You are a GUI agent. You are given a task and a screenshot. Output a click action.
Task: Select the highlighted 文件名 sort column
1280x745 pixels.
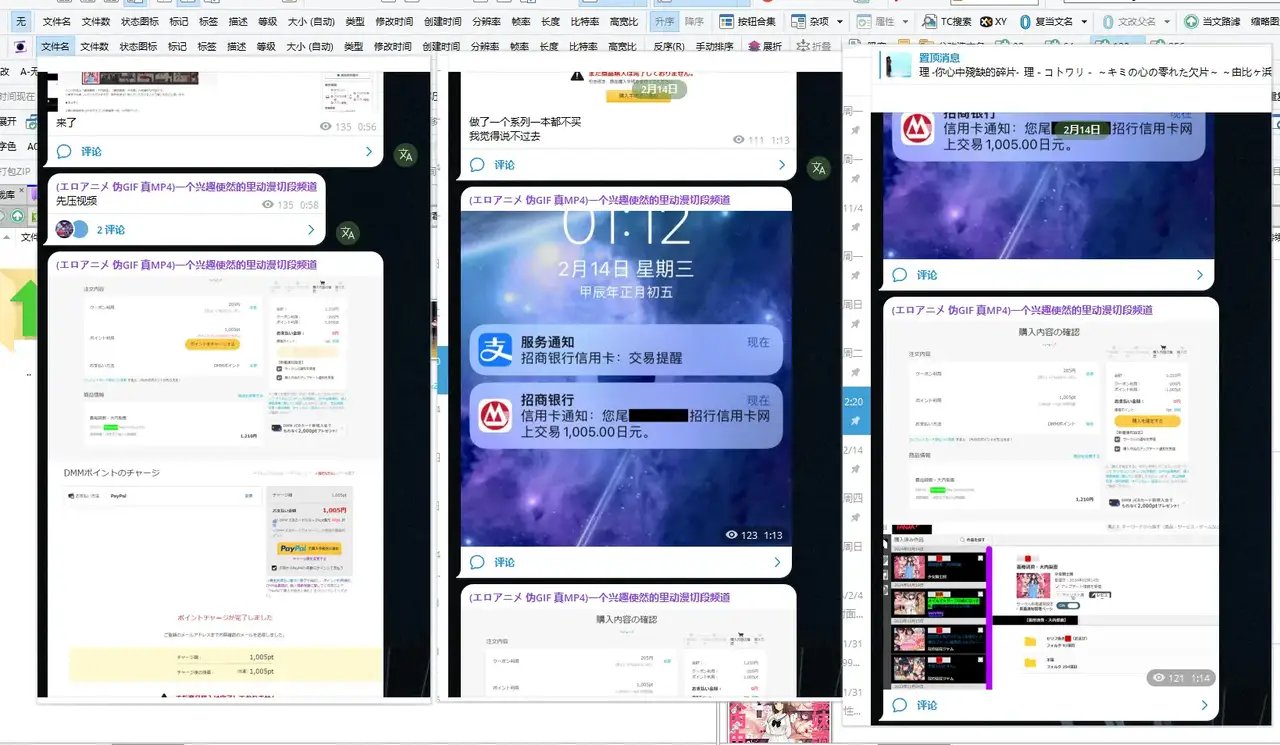pos(55,46)
